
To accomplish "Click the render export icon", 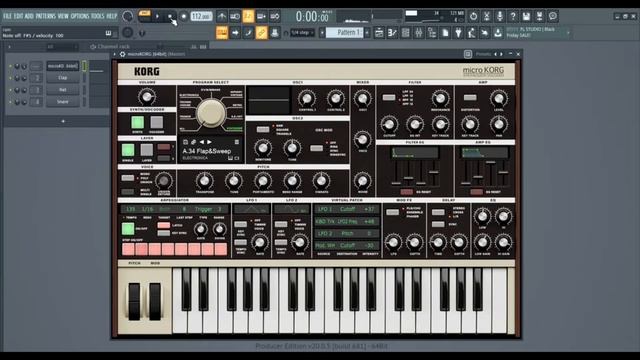I will click(x=539, y=16).
